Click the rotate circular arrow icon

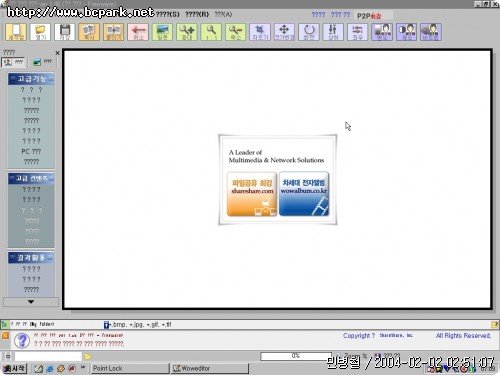click(x=309, y=32)
